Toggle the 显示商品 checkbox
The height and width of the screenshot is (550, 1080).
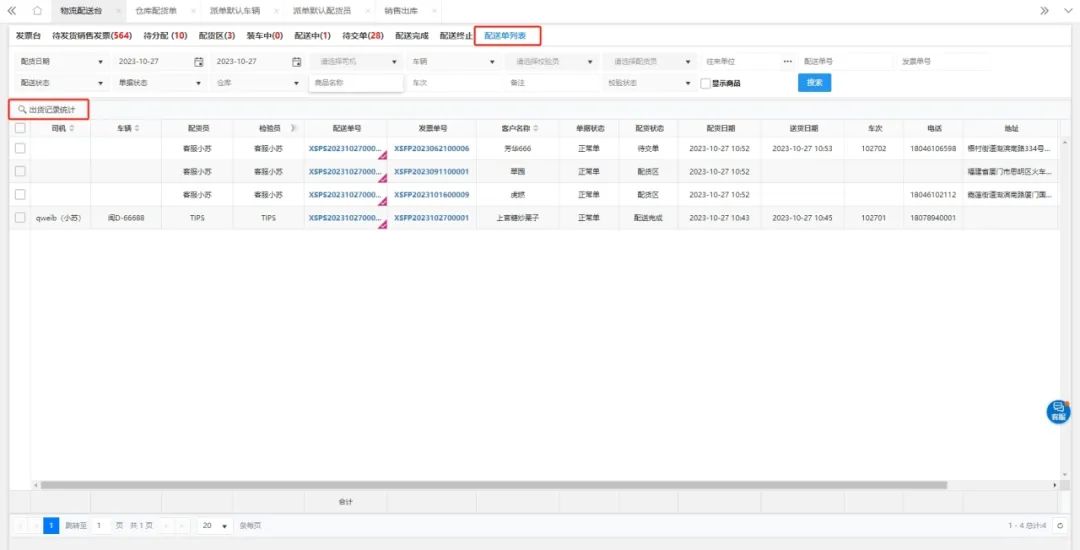coord(705,83)
